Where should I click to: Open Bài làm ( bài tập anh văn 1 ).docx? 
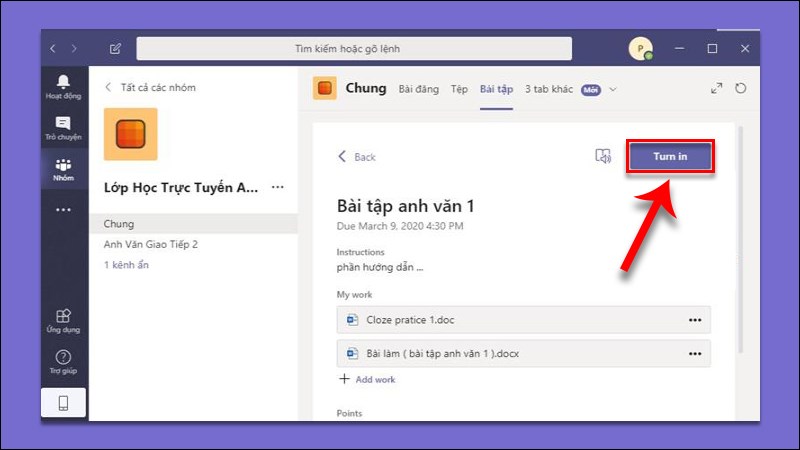(x=523, y=354)
